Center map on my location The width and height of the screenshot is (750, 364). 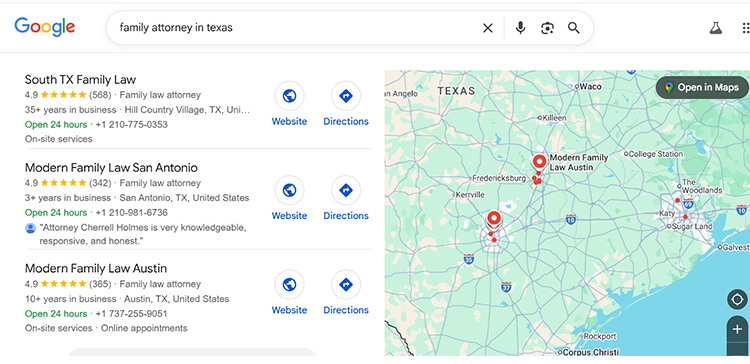737,300
